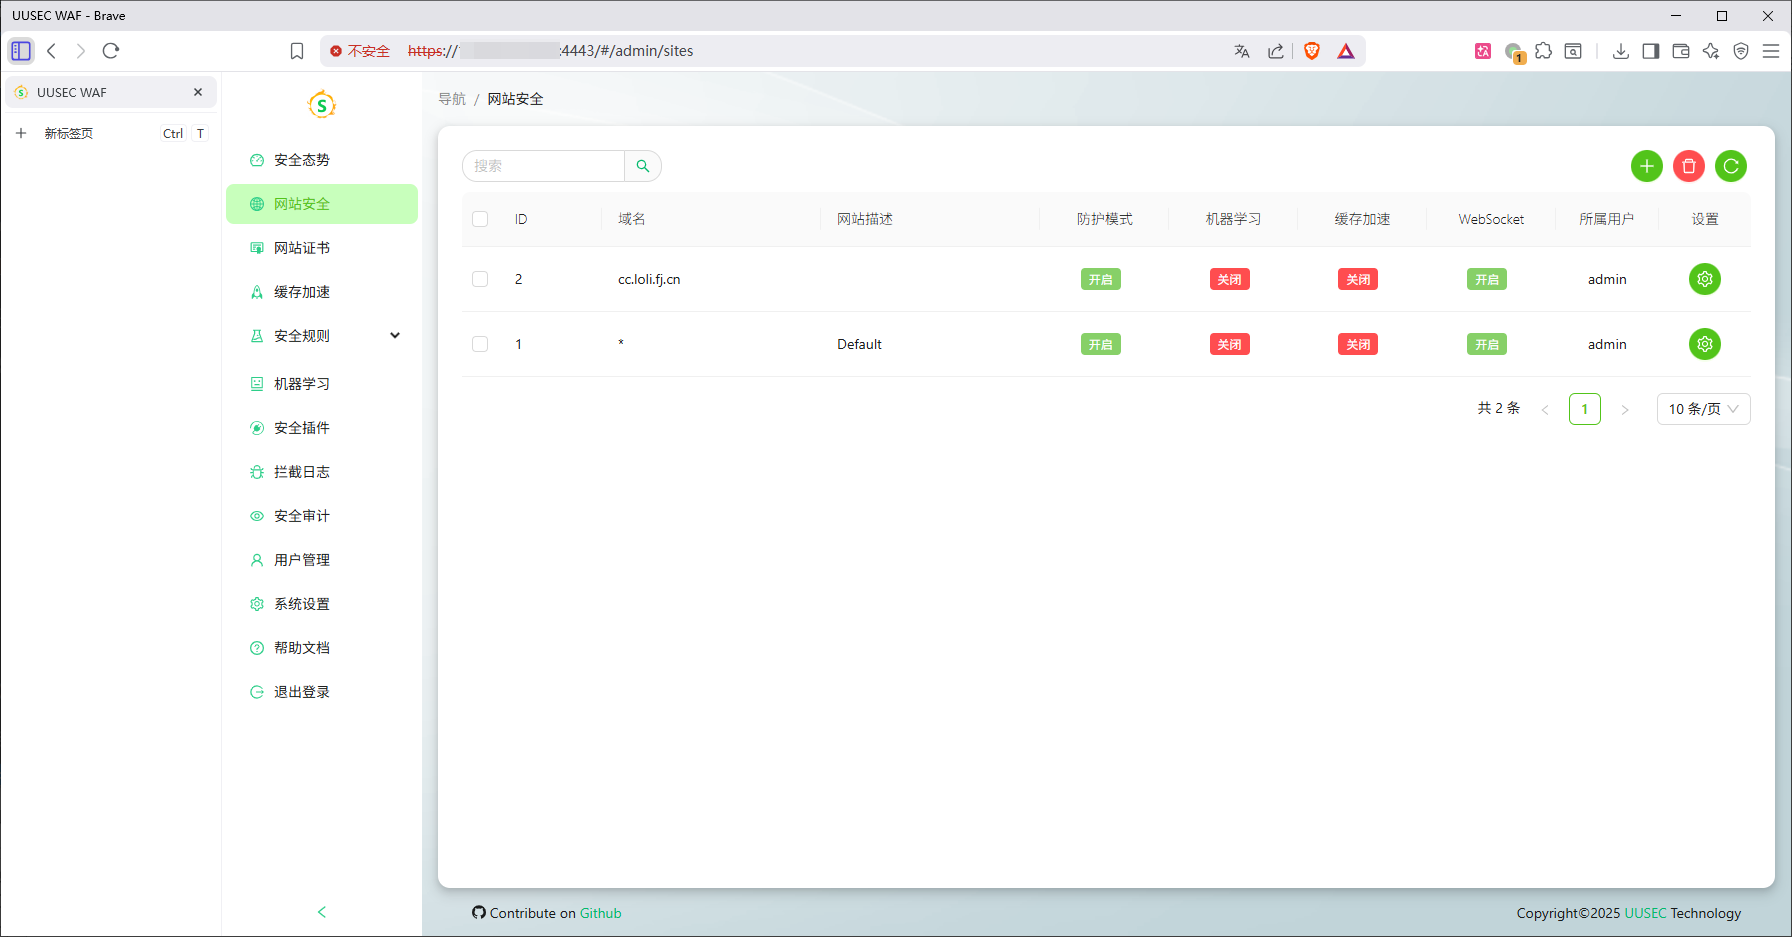Toggle cache acceleration tag for cc.loli.fj.cn
Screen dimensions: 1792x937
click(x=1358, y=279)
